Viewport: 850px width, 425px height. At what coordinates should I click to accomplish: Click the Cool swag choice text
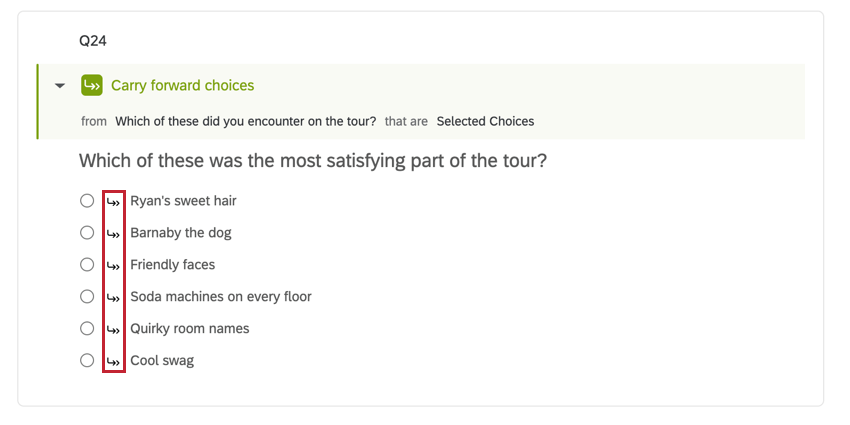click(x=162, y=361)
